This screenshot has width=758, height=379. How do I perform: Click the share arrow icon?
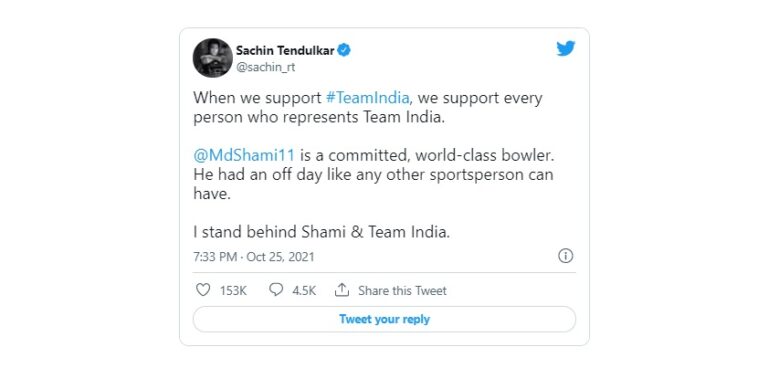[342, 290]
